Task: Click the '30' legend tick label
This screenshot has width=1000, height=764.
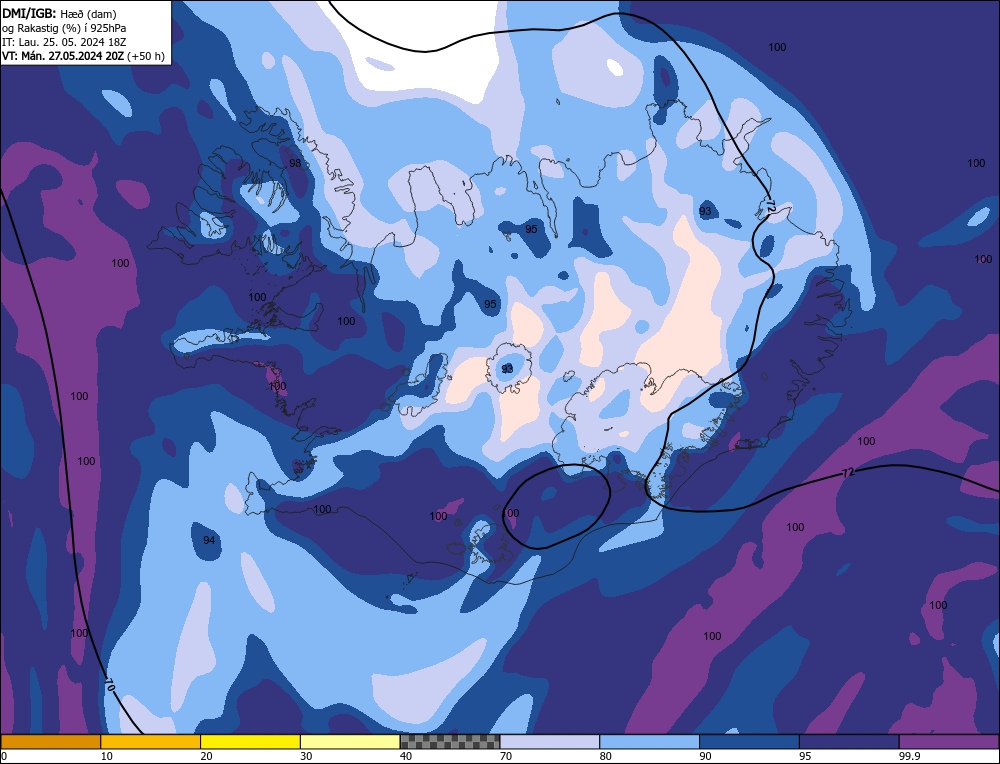Action: 306,756
